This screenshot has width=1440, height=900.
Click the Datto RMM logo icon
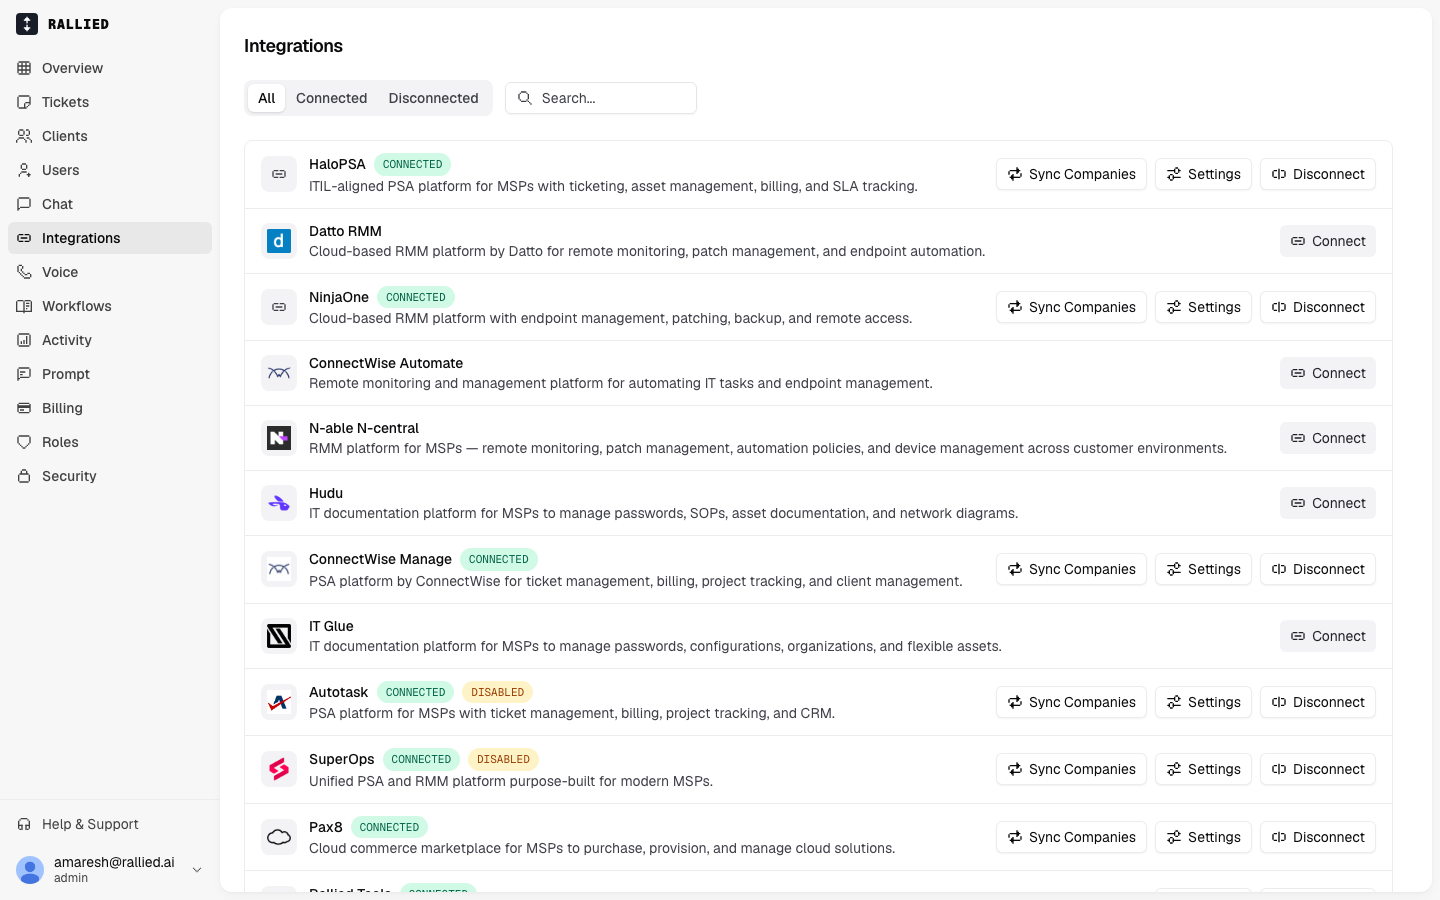click(x=279, y=241)
